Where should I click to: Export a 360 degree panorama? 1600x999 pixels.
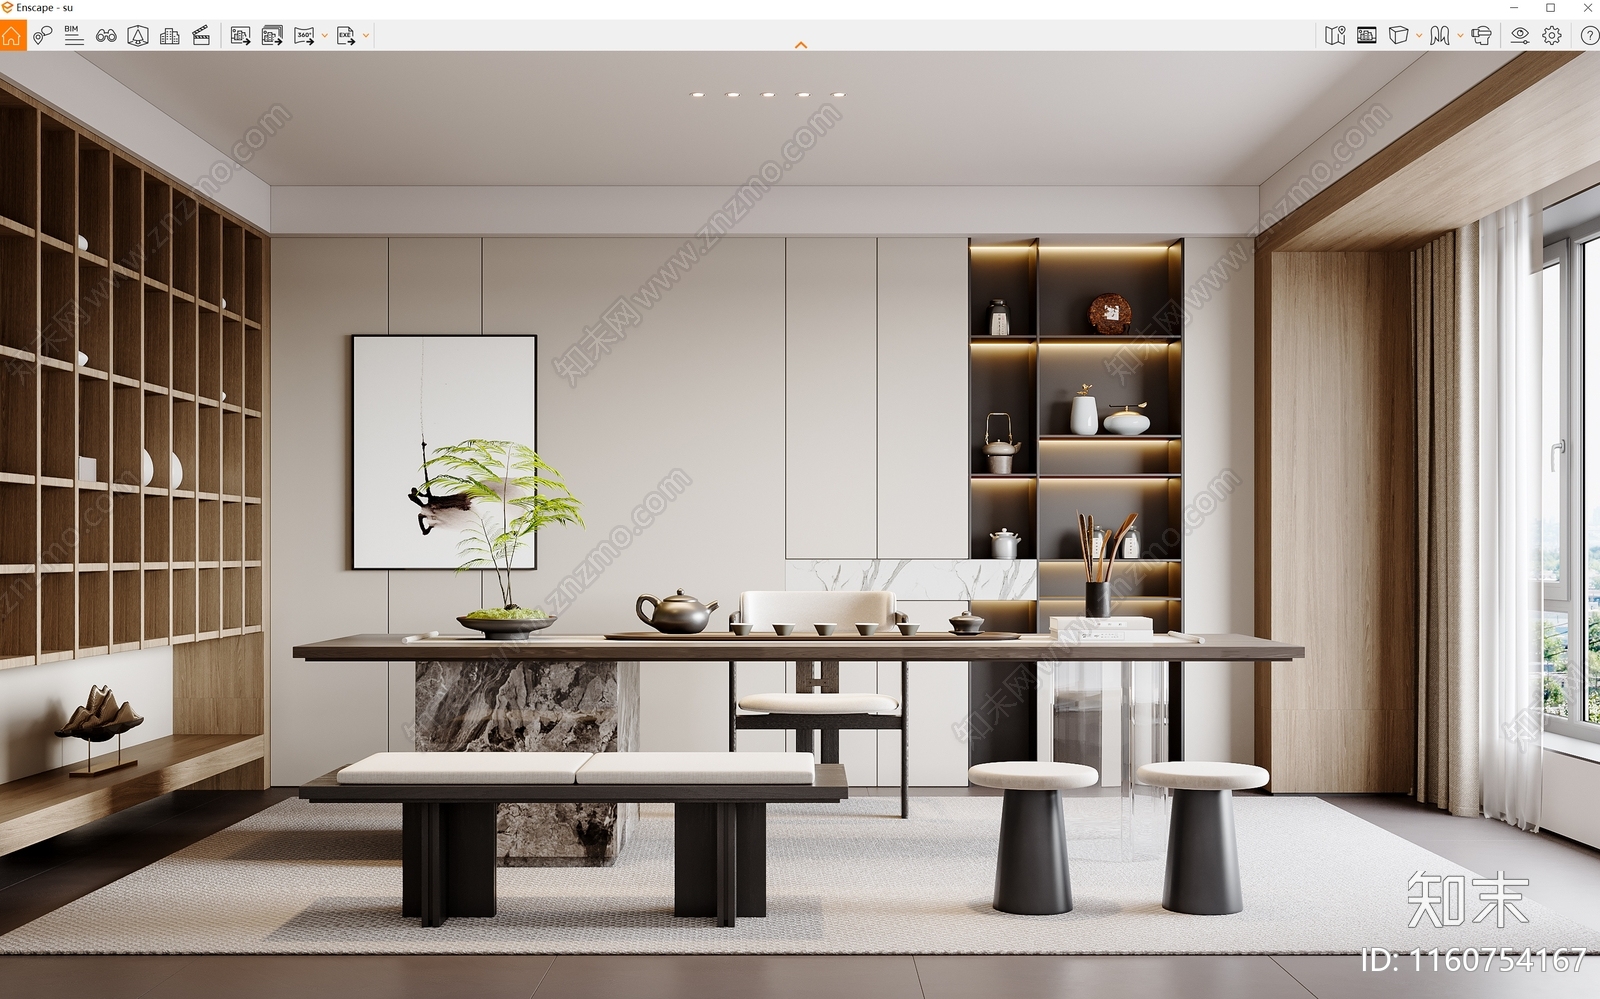304,36
